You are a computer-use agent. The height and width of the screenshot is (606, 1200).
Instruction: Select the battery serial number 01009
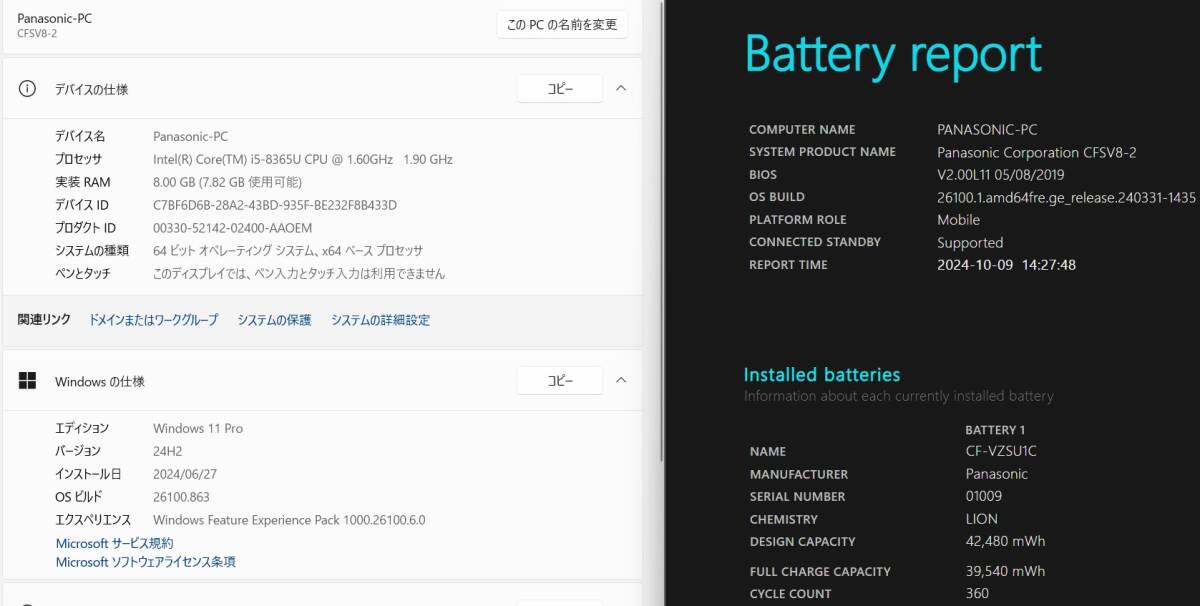pos(983,497)
